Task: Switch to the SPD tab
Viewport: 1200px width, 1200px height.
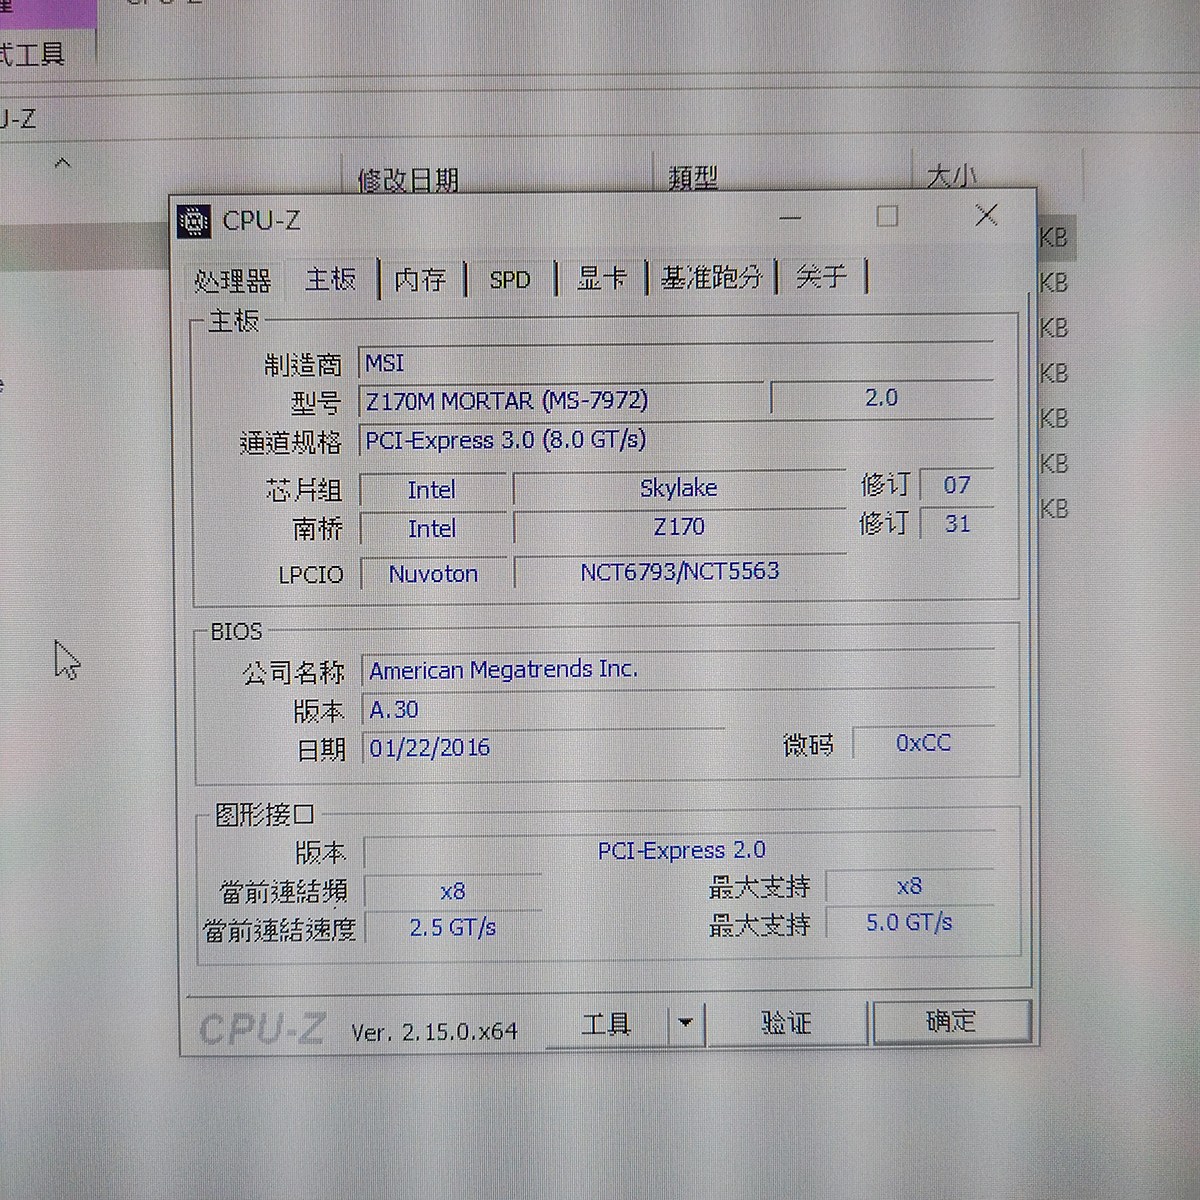Action: 510,279
